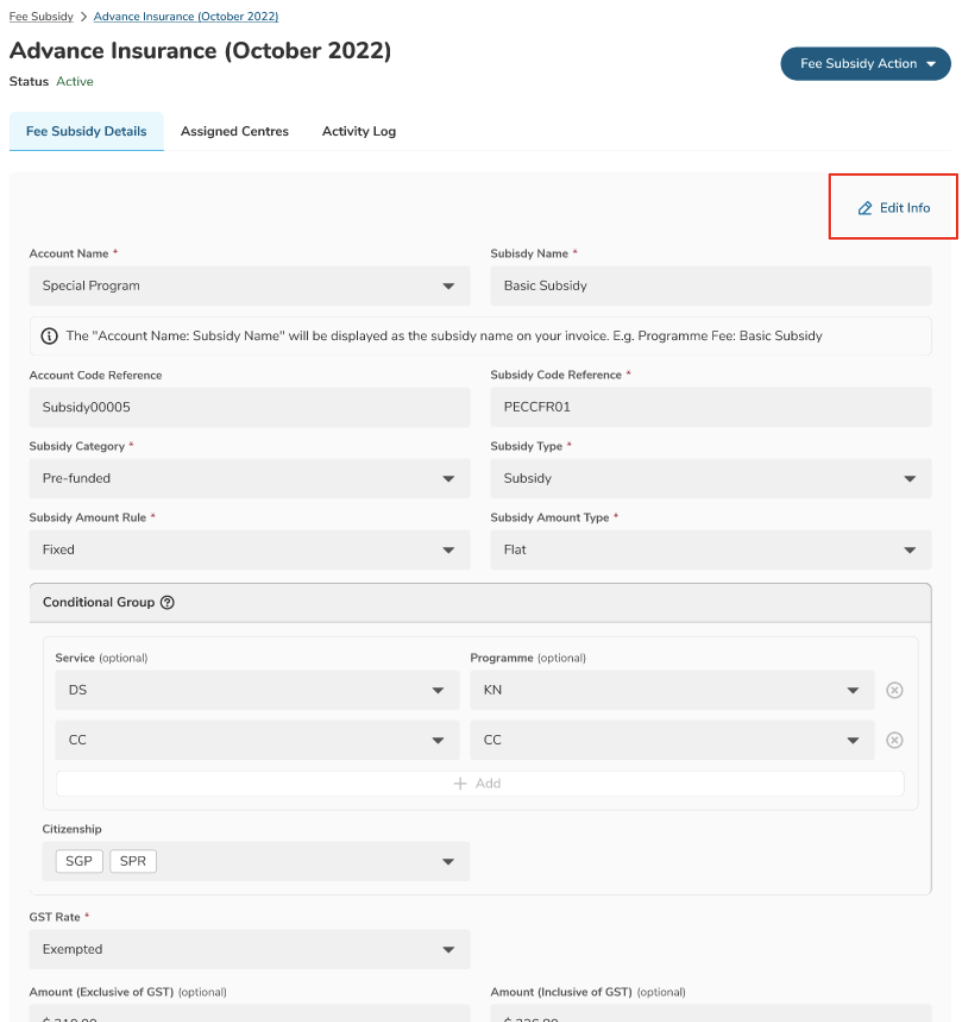
Task: Expand the Subsidy Category dropdown
Action: coord(449,479)
